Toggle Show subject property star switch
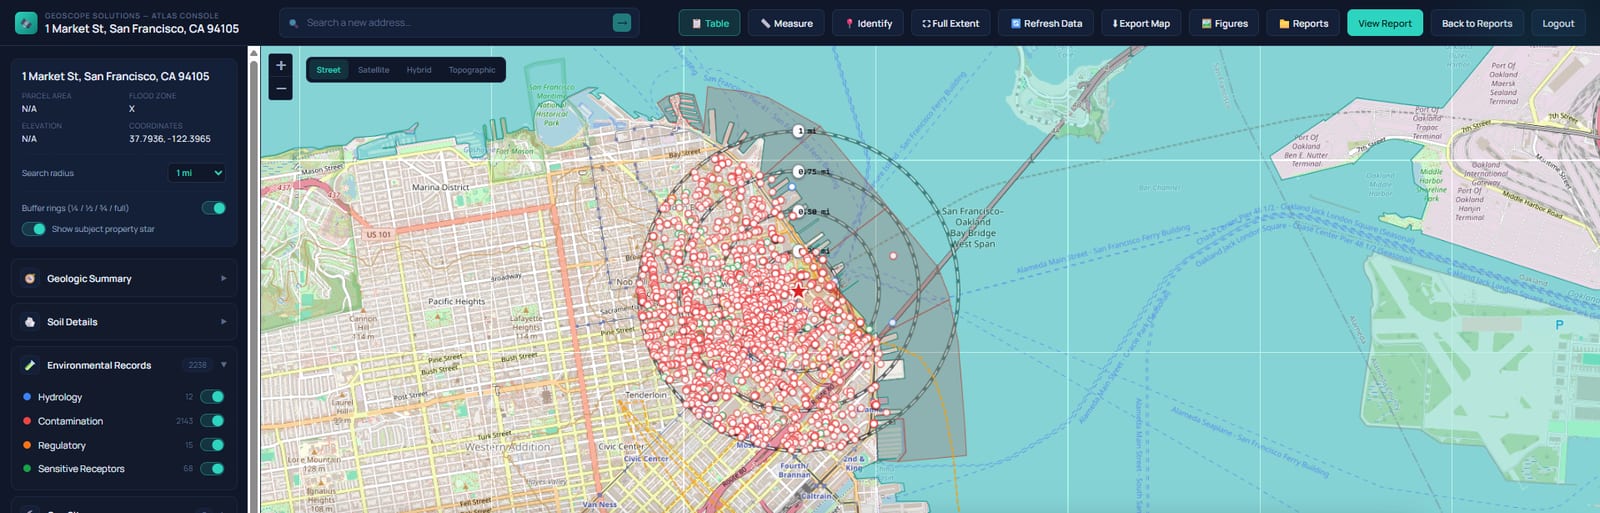This screenshot has height=513, width=1600. [x=34, y=229]
